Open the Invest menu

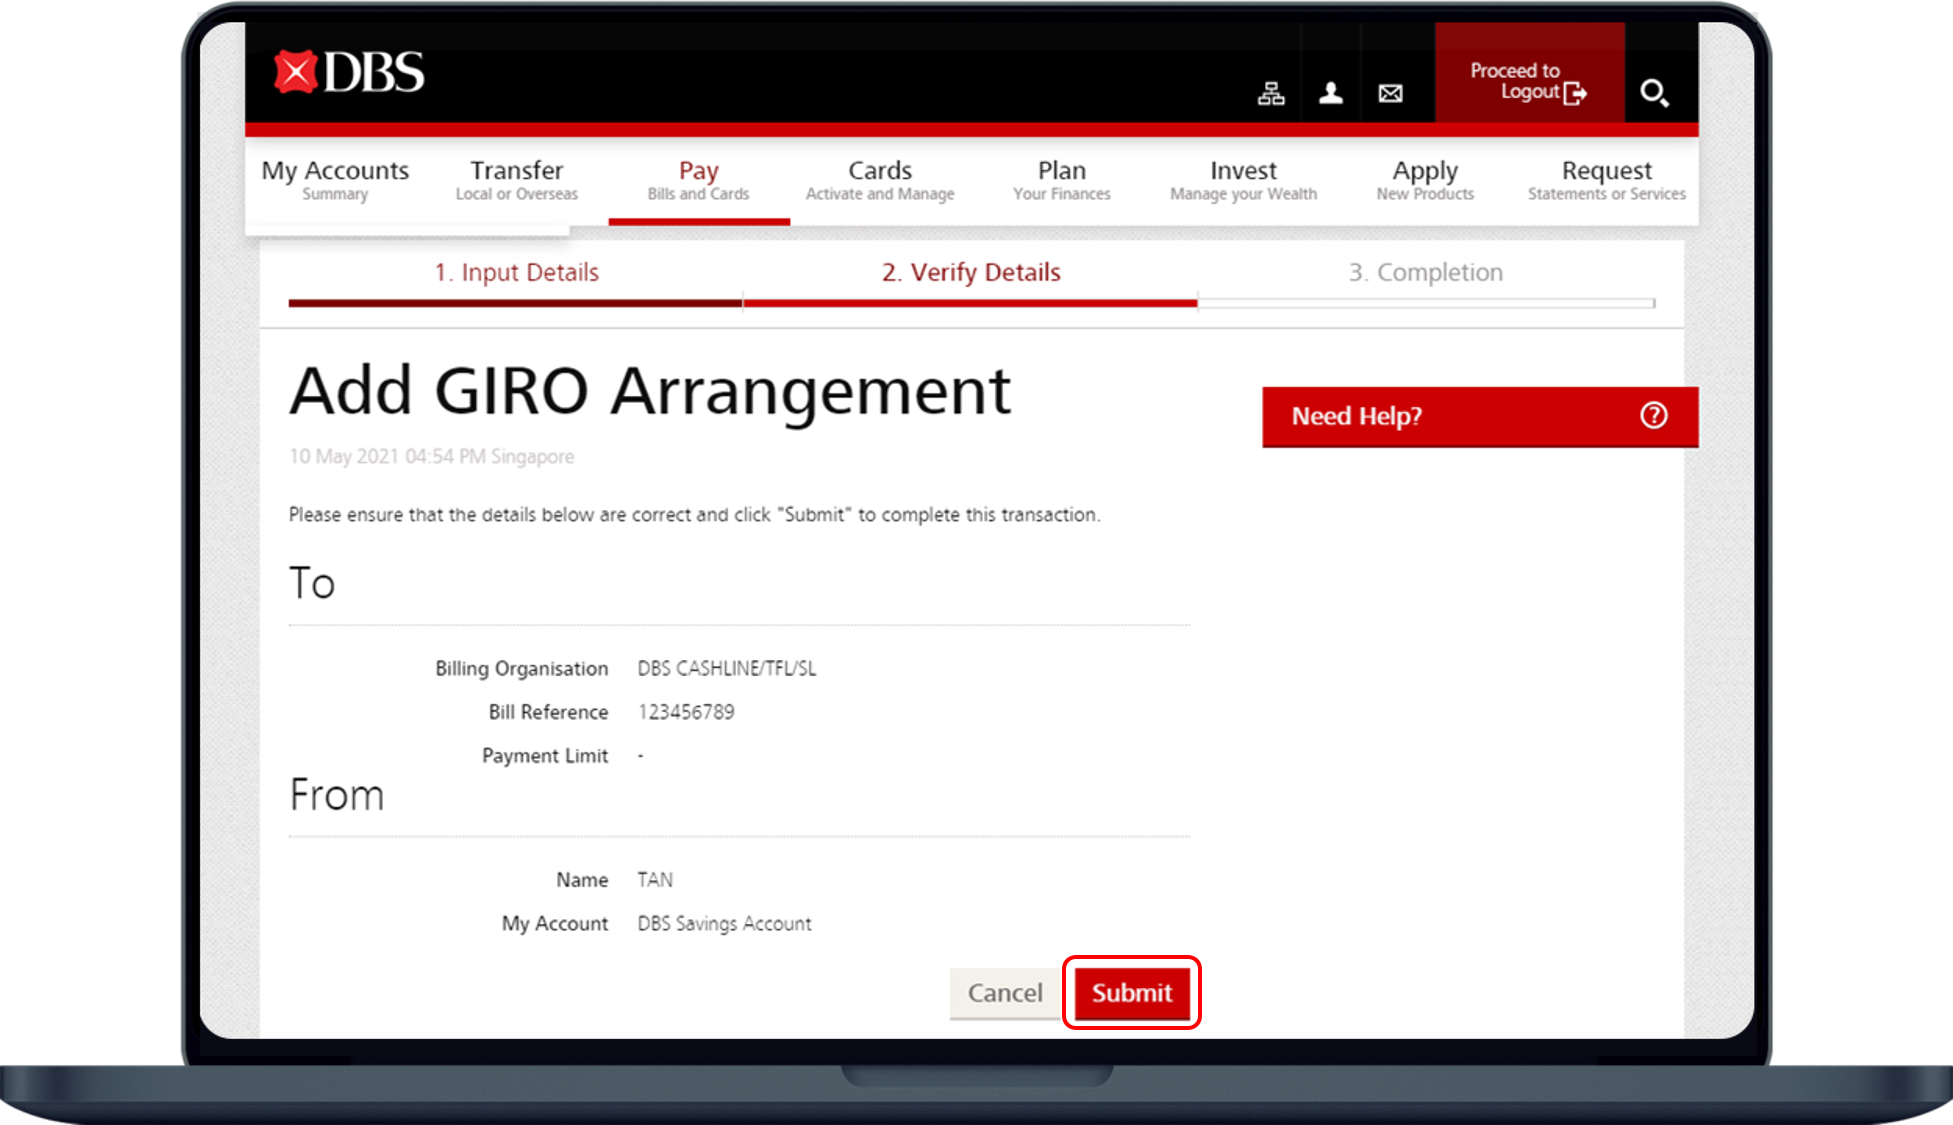pyautogui.click(x=1243, y=180)
